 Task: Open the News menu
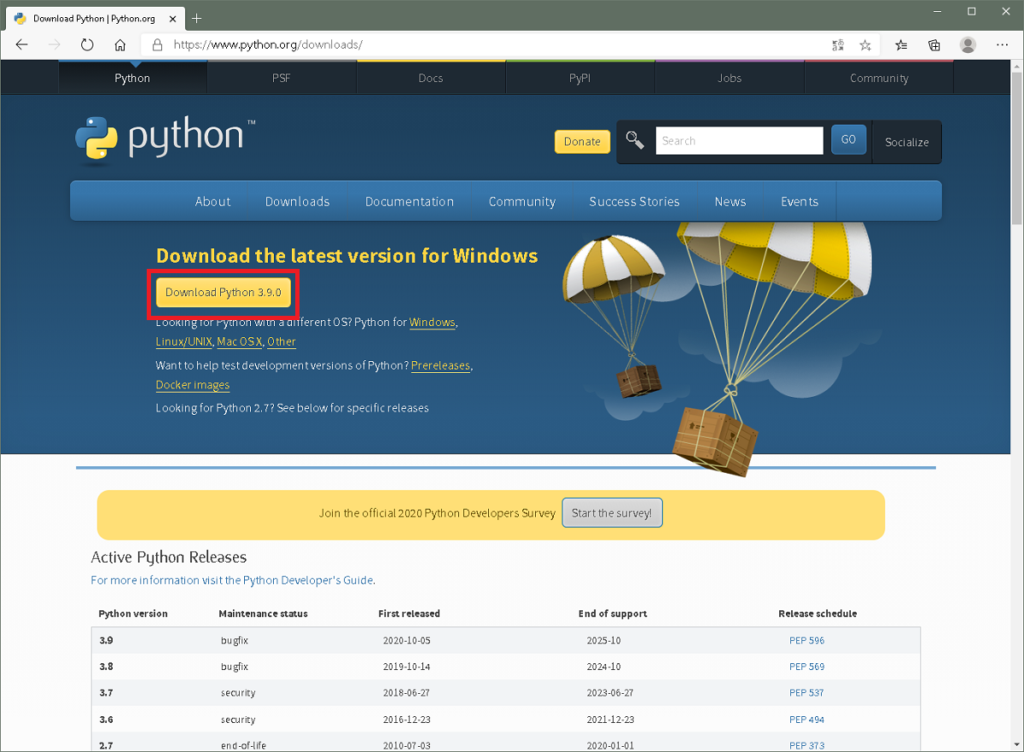[x=730, y=202]
